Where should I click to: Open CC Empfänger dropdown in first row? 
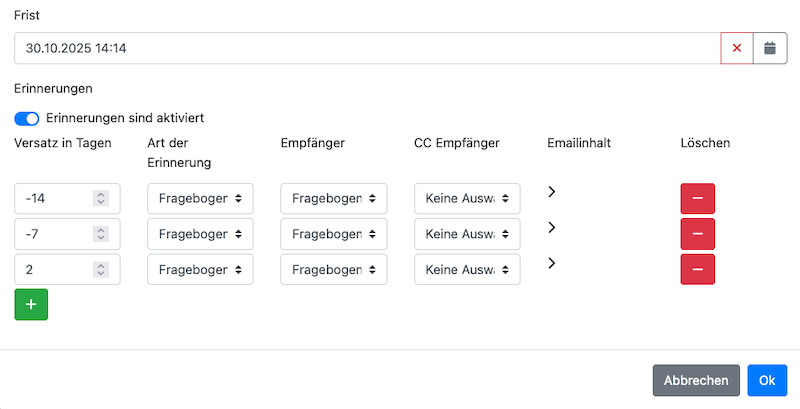click(x=467, y=198)
